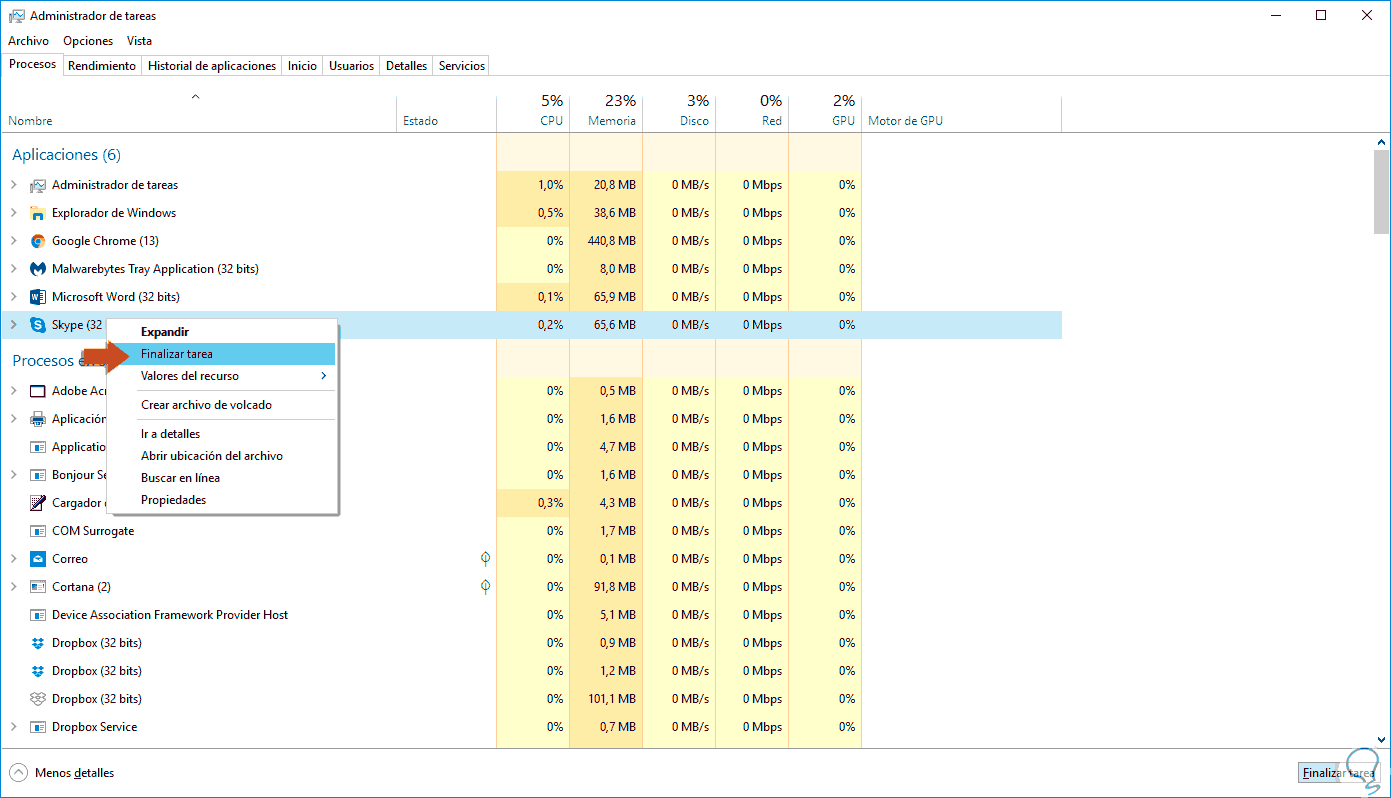1391x798 pixels.
Task: Open the Vista menu
Action: (139, 41)
